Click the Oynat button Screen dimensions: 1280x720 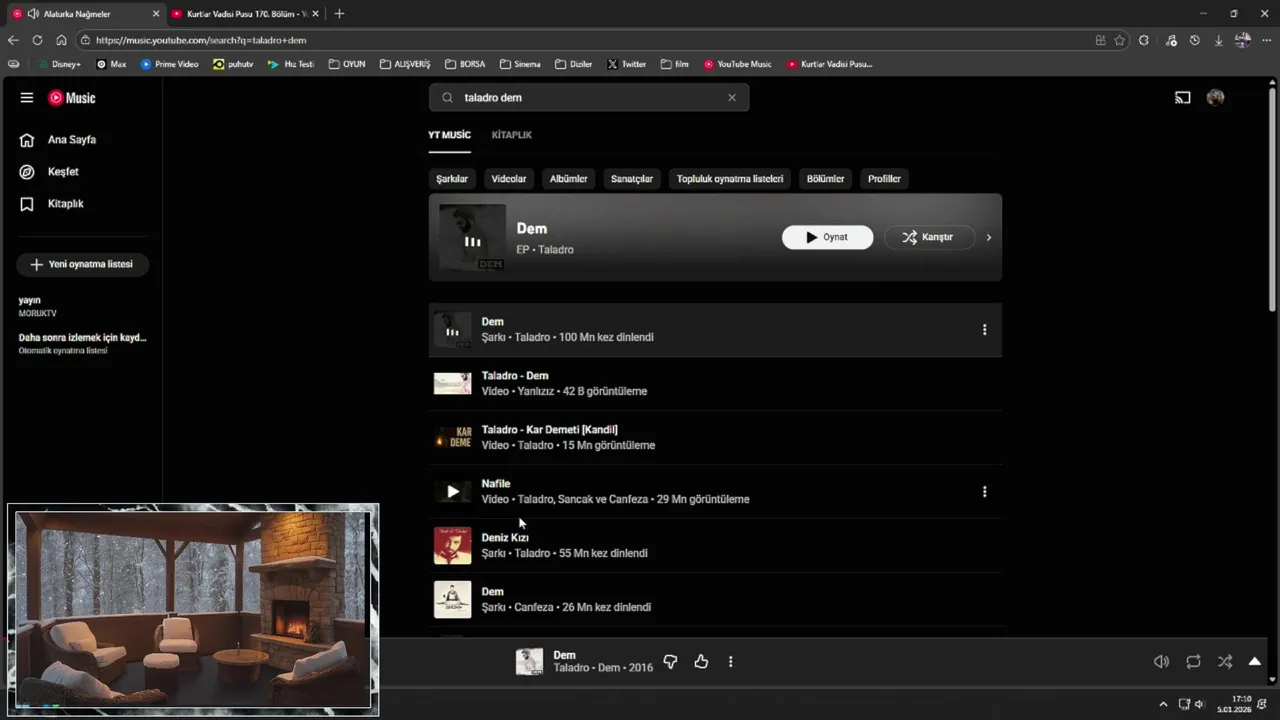(827, 238)
